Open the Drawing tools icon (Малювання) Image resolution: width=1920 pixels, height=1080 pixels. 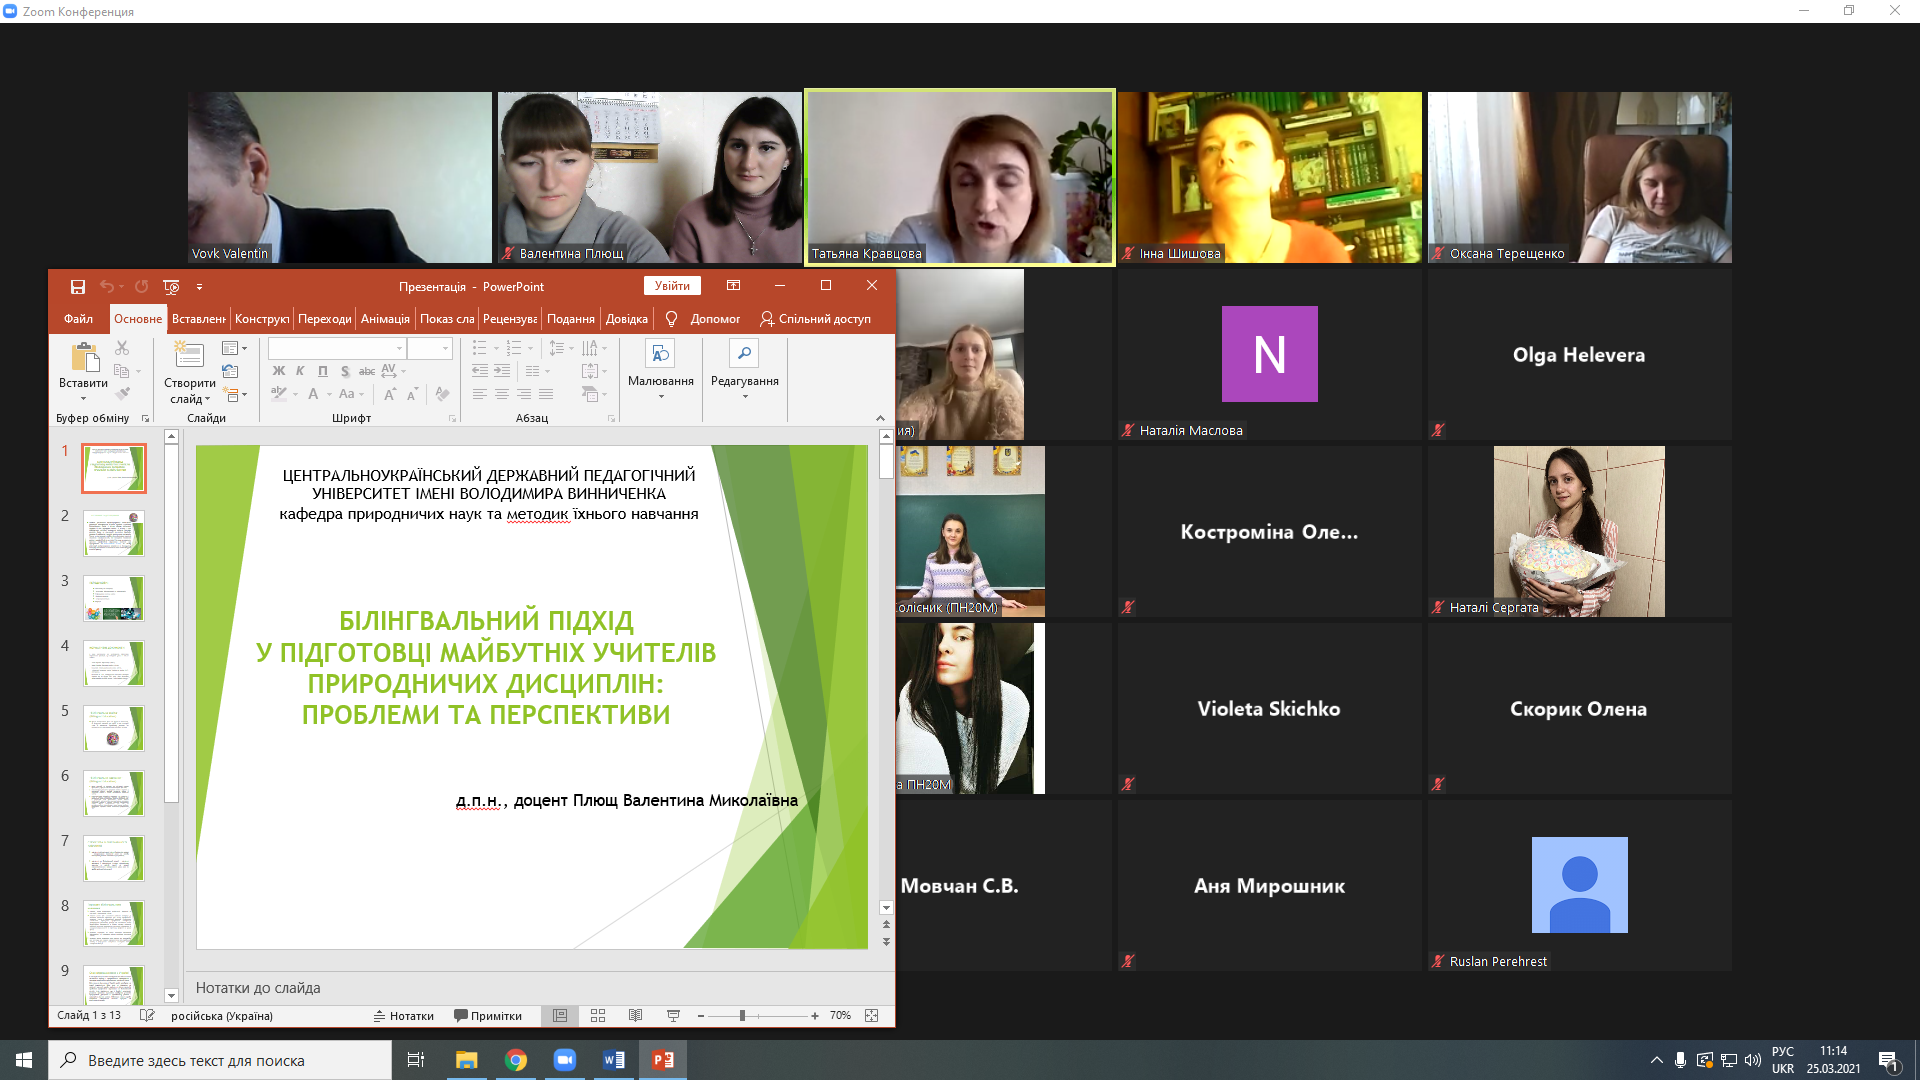pos(660,354)
